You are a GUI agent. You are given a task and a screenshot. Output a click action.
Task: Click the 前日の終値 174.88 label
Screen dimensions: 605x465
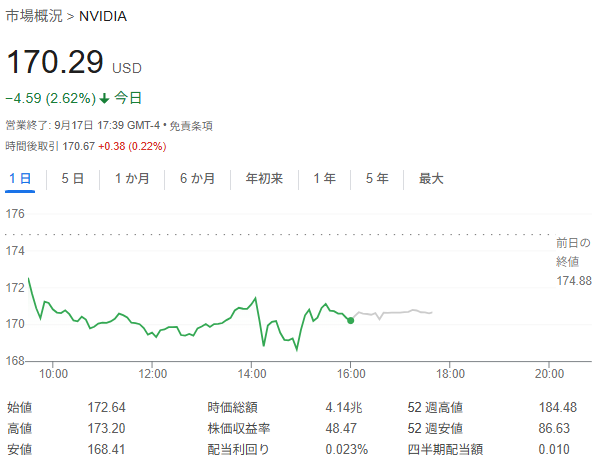pos(573,262)
